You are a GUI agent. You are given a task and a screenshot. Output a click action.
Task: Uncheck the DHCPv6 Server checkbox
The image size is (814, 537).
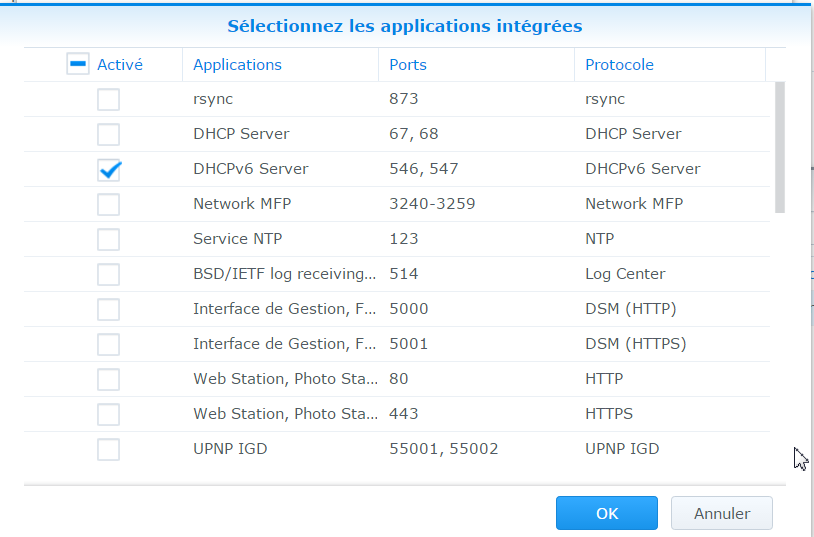pos(108,169)
